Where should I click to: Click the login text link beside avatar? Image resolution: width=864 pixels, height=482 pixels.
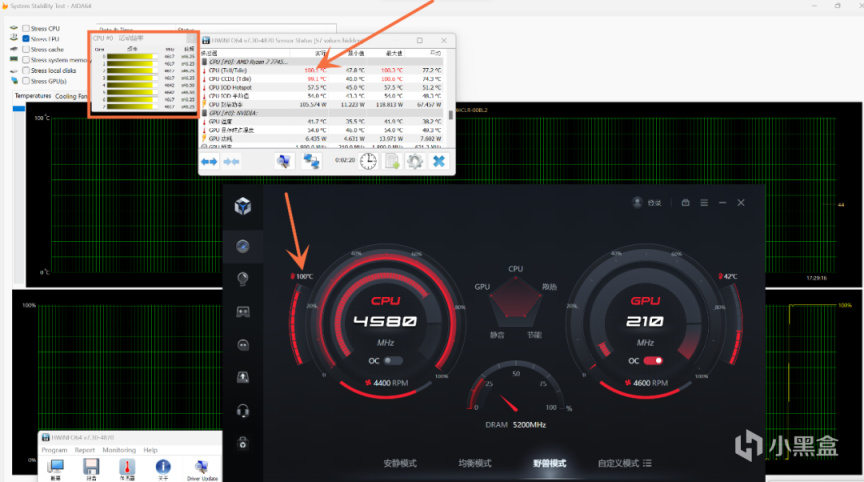pyautogui.click(x=654, y=203)
